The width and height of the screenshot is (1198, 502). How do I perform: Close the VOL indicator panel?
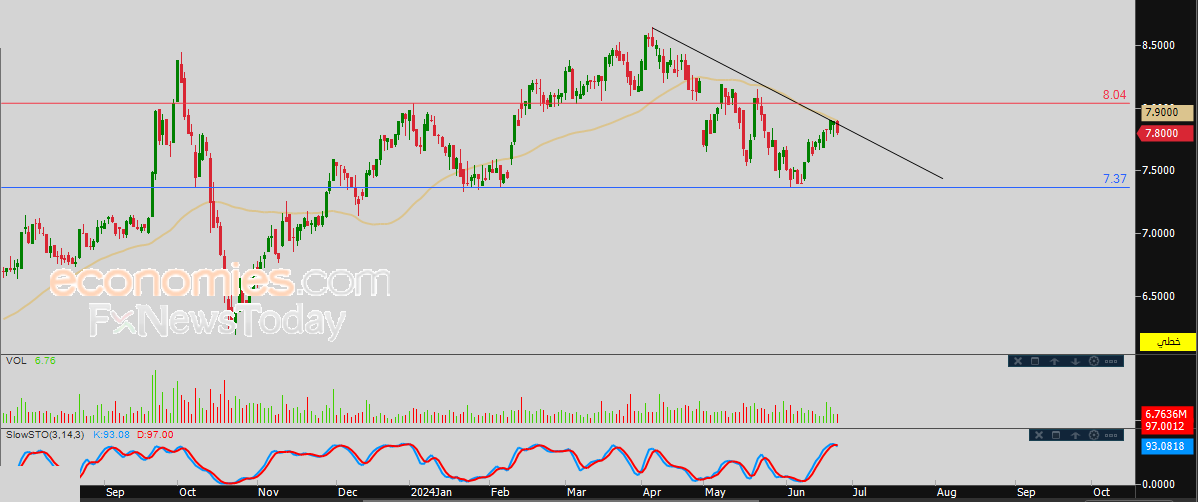[x=1018, y=361]
